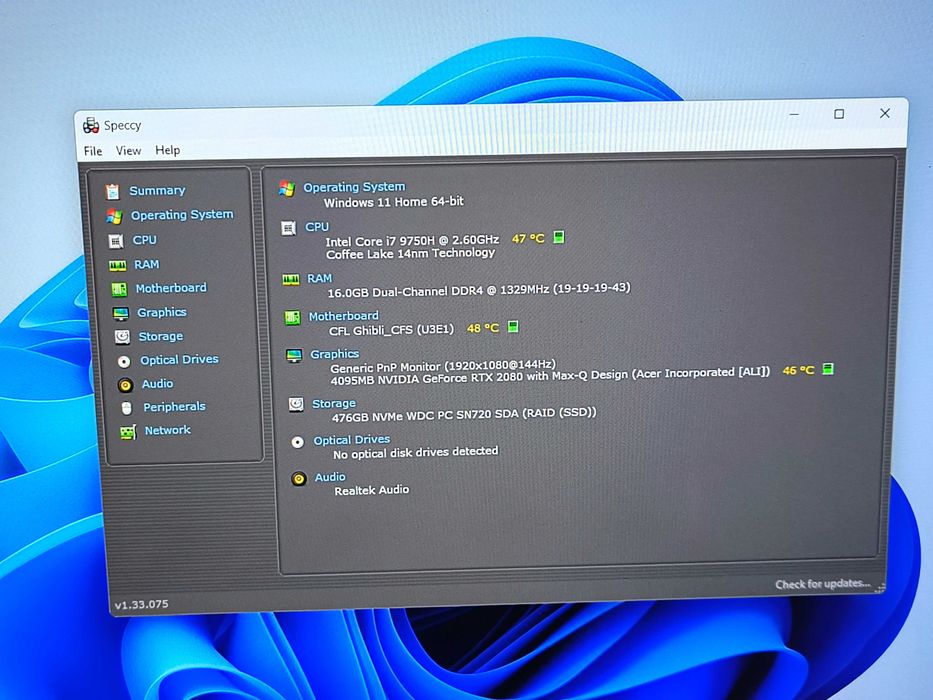The width and height of the screenshot is (933, 700).
Task: Click the Peripherals mouse icon in sidebar
Action: point(126,408)
